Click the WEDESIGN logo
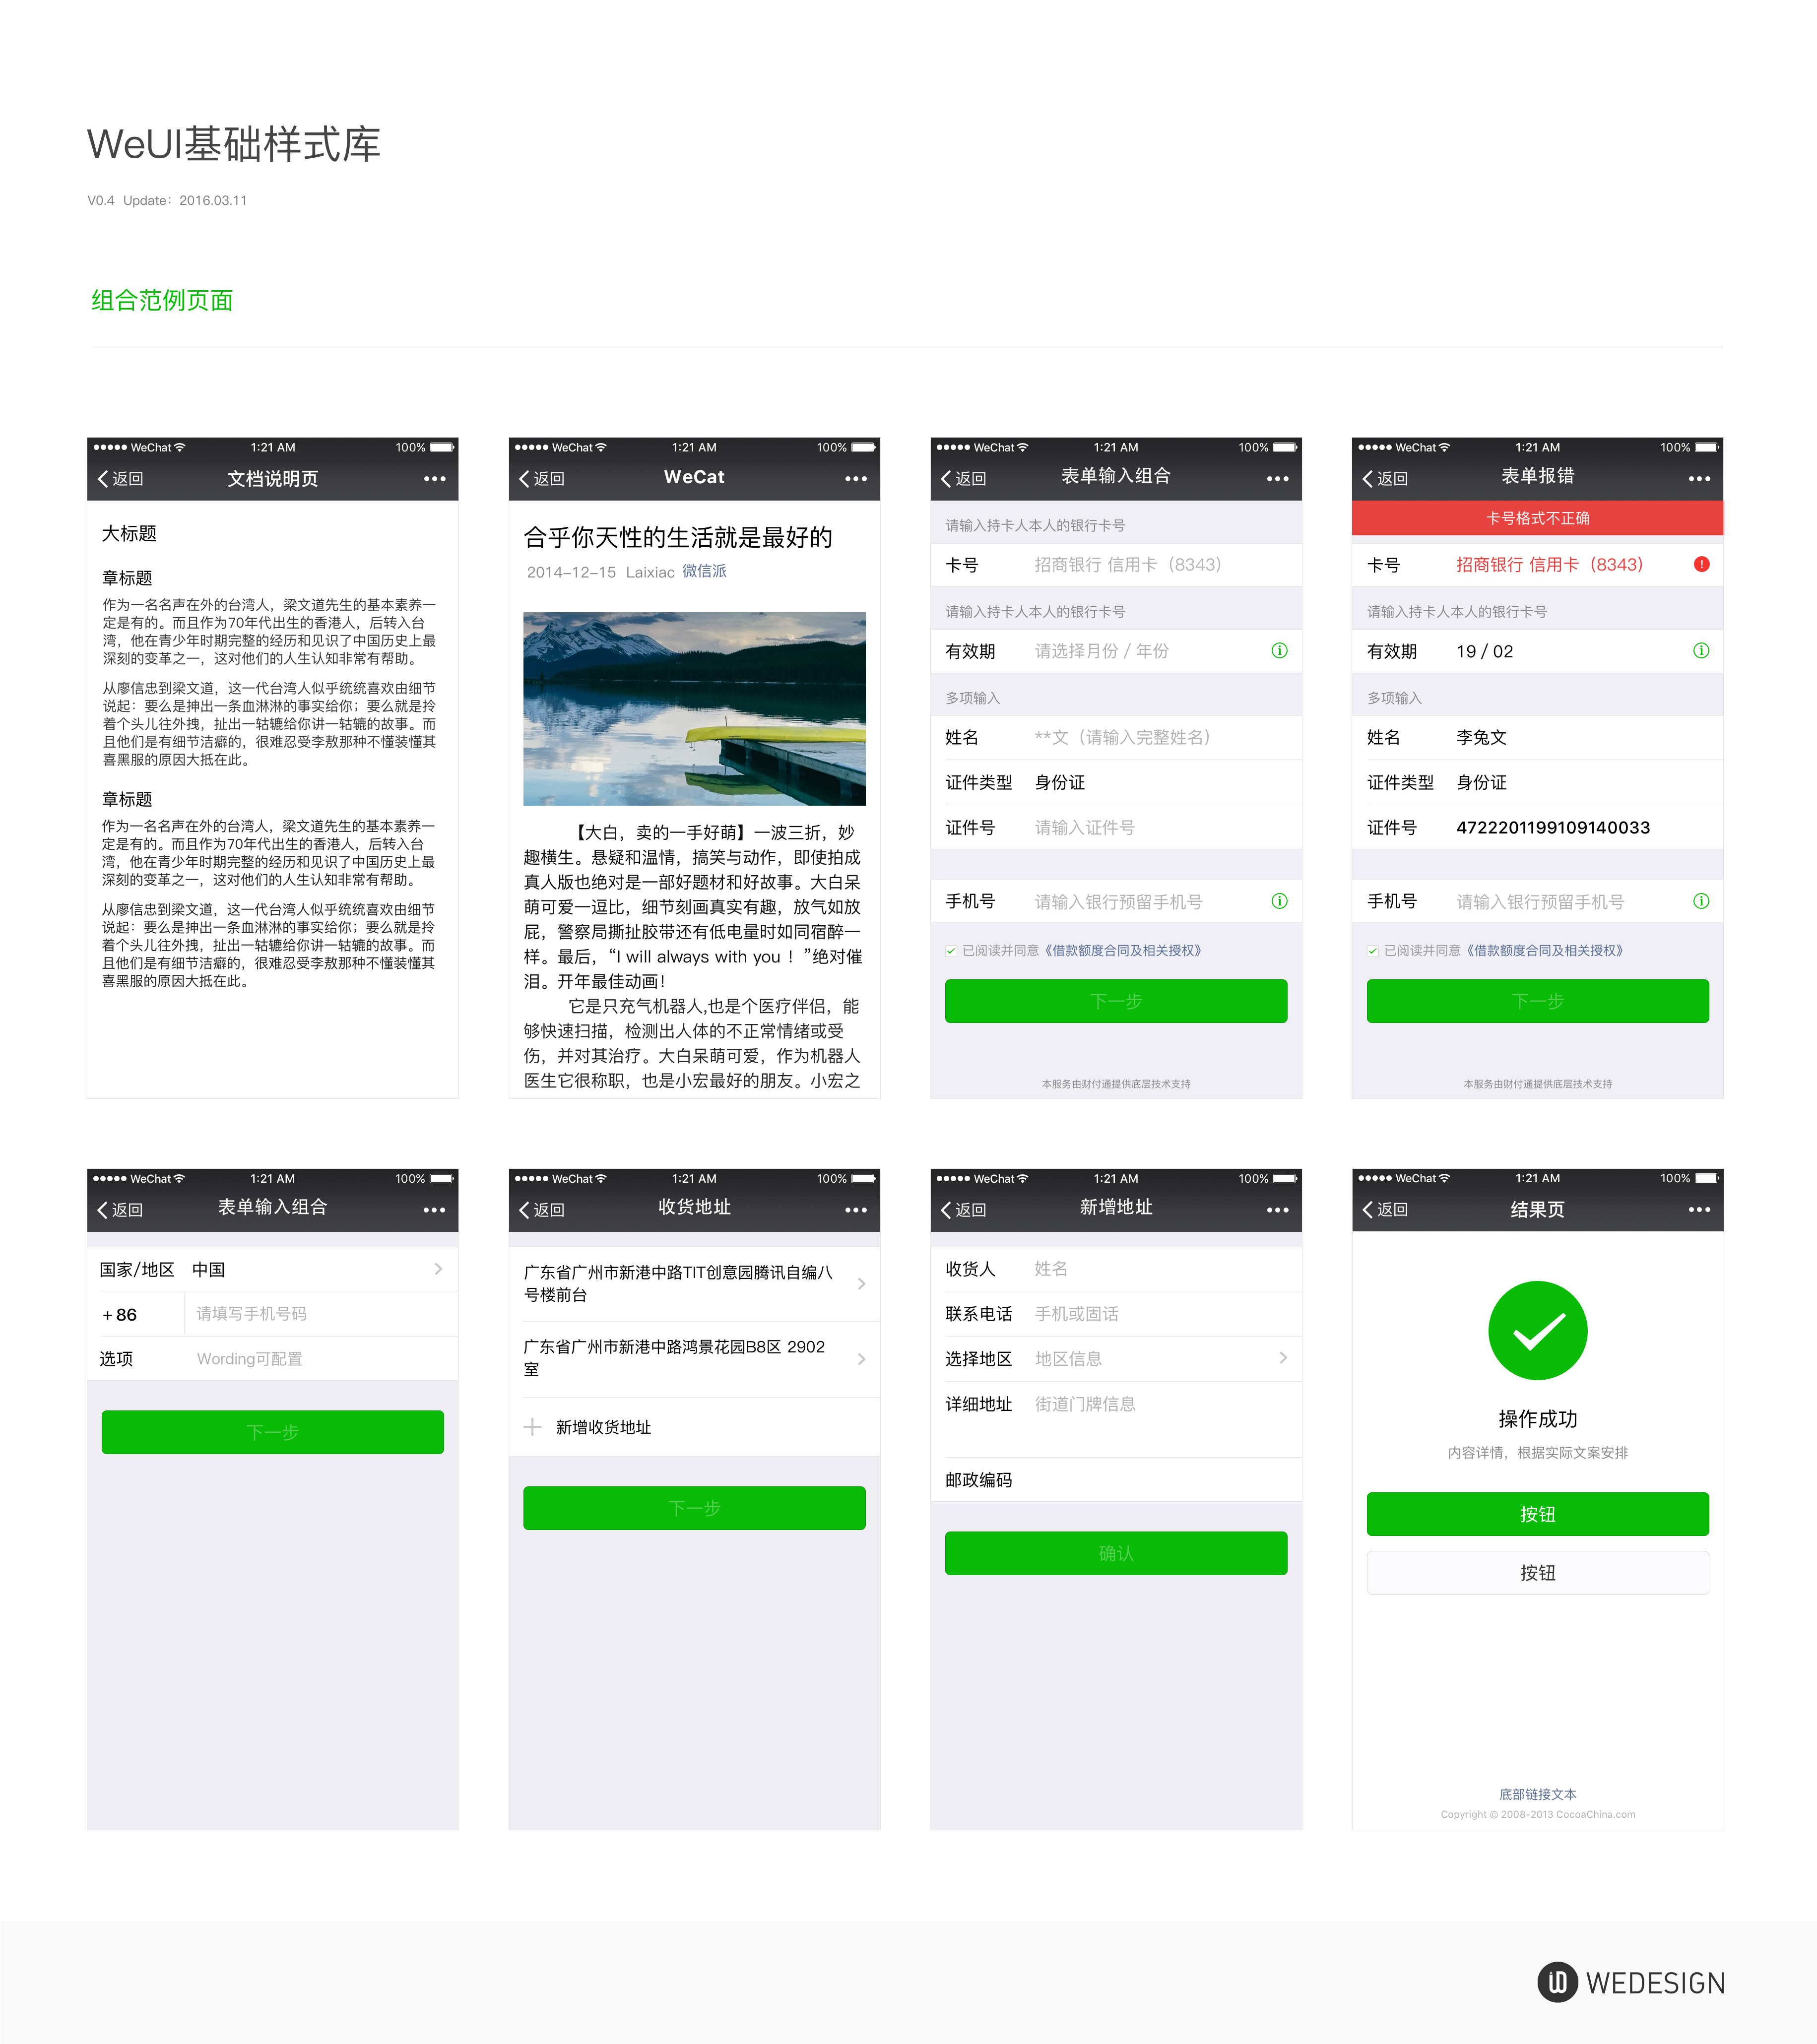The height and width of the screenshot is (2044, 1817). (1631, 1982)
